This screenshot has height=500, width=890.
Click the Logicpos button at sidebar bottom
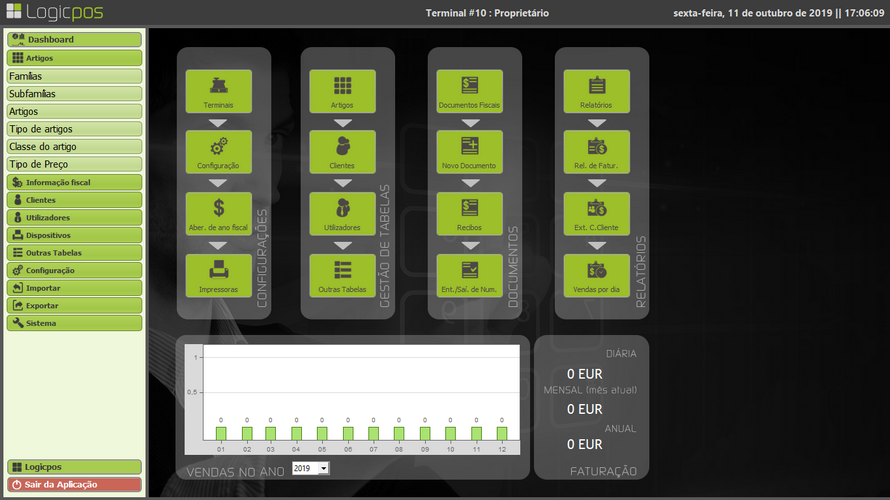pos(74,467)
